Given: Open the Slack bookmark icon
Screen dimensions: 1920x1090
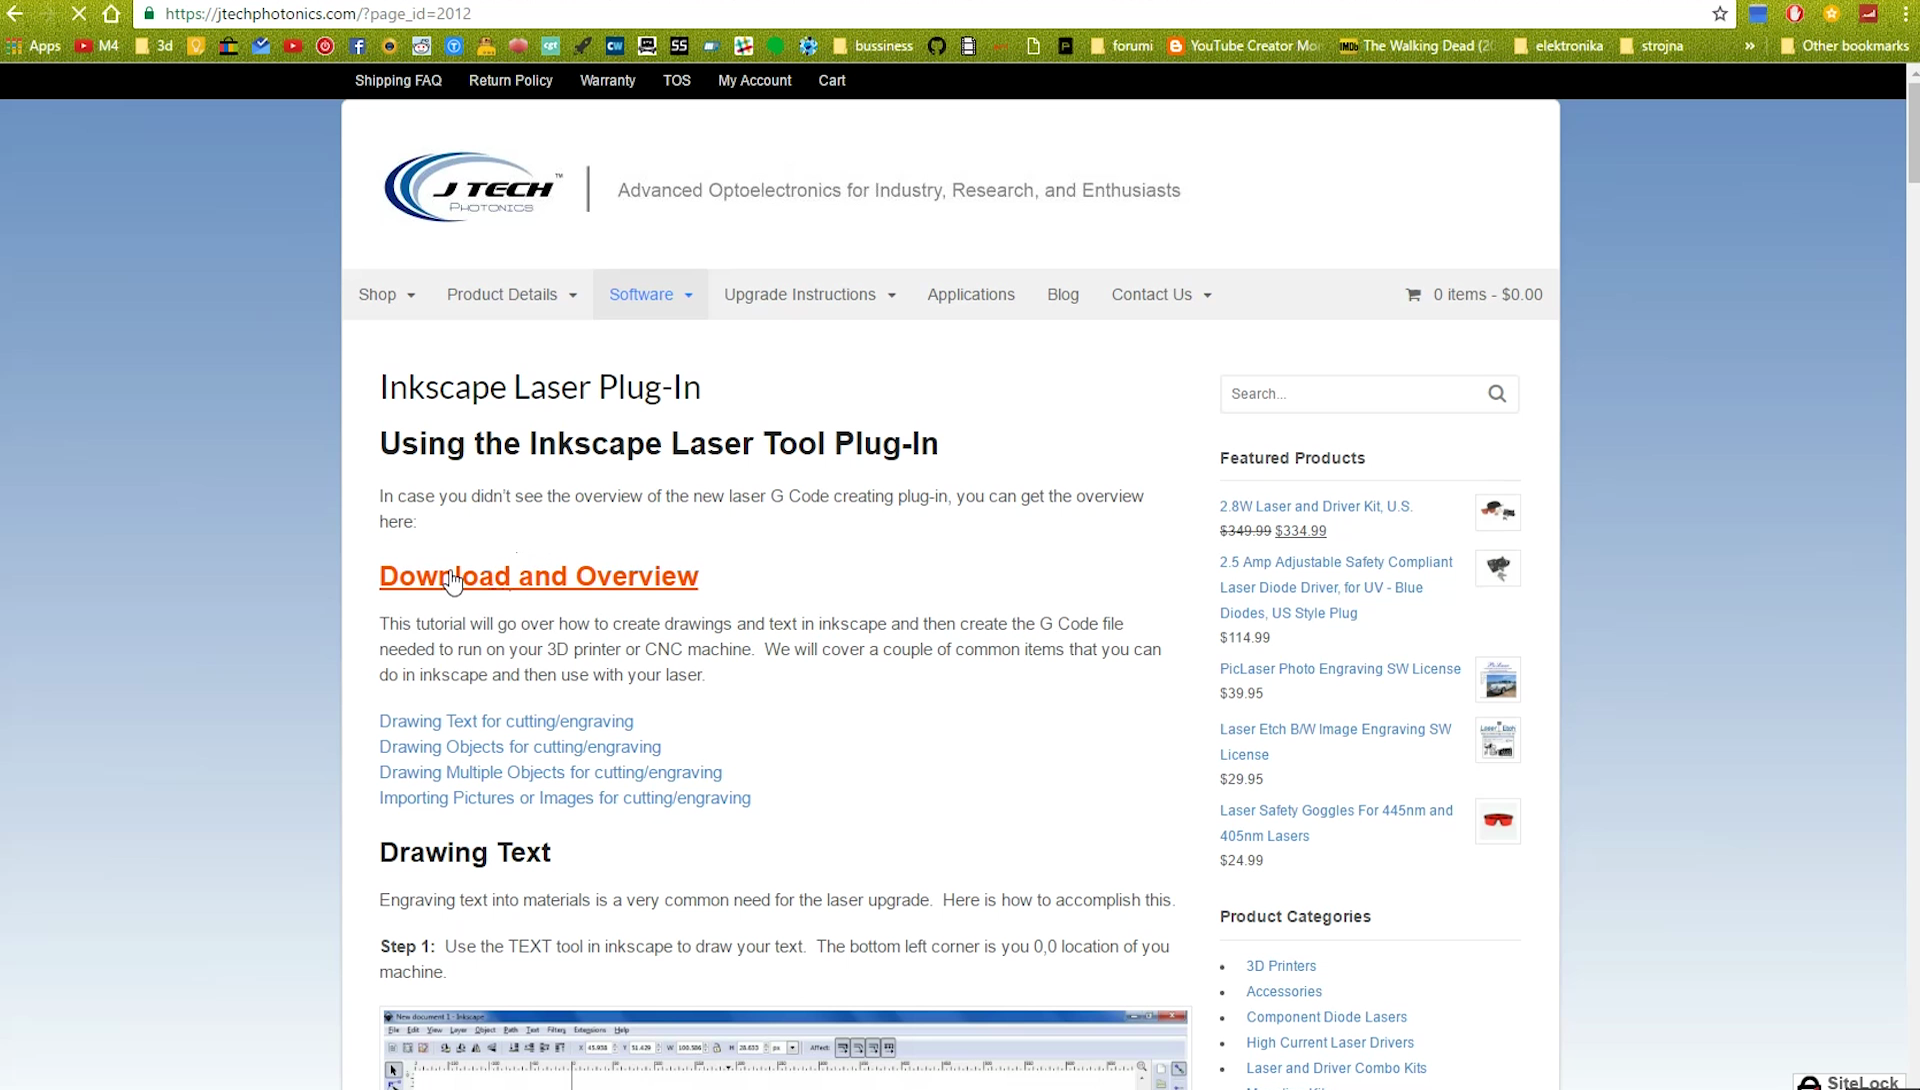Looking at the screenshot, I should click(x=744, y=46).
